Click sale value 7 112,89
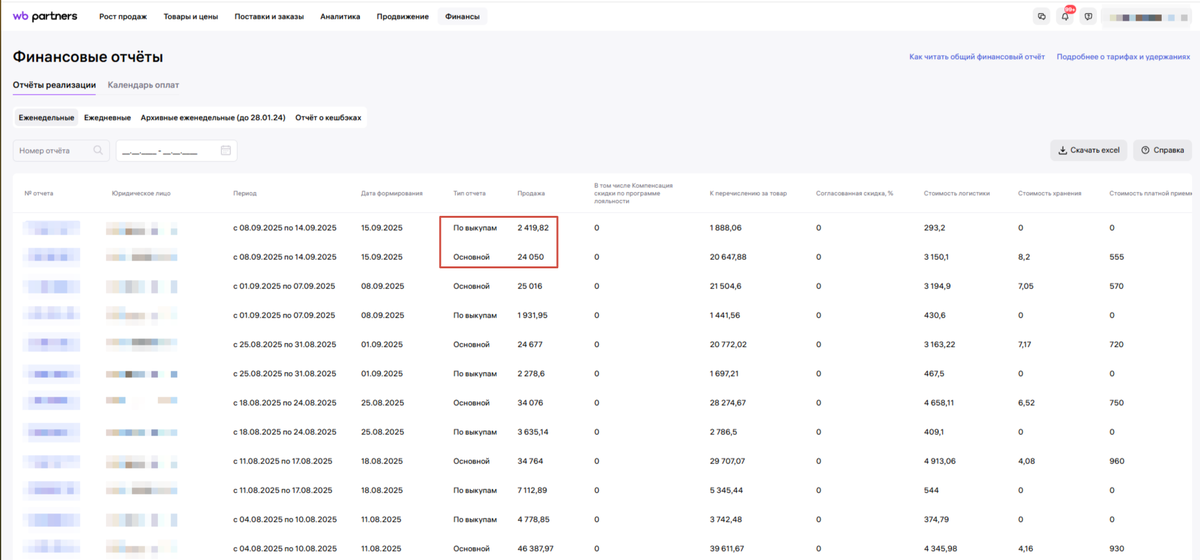The width and height of the screenshot is (1200, 560). coord(532,490)
